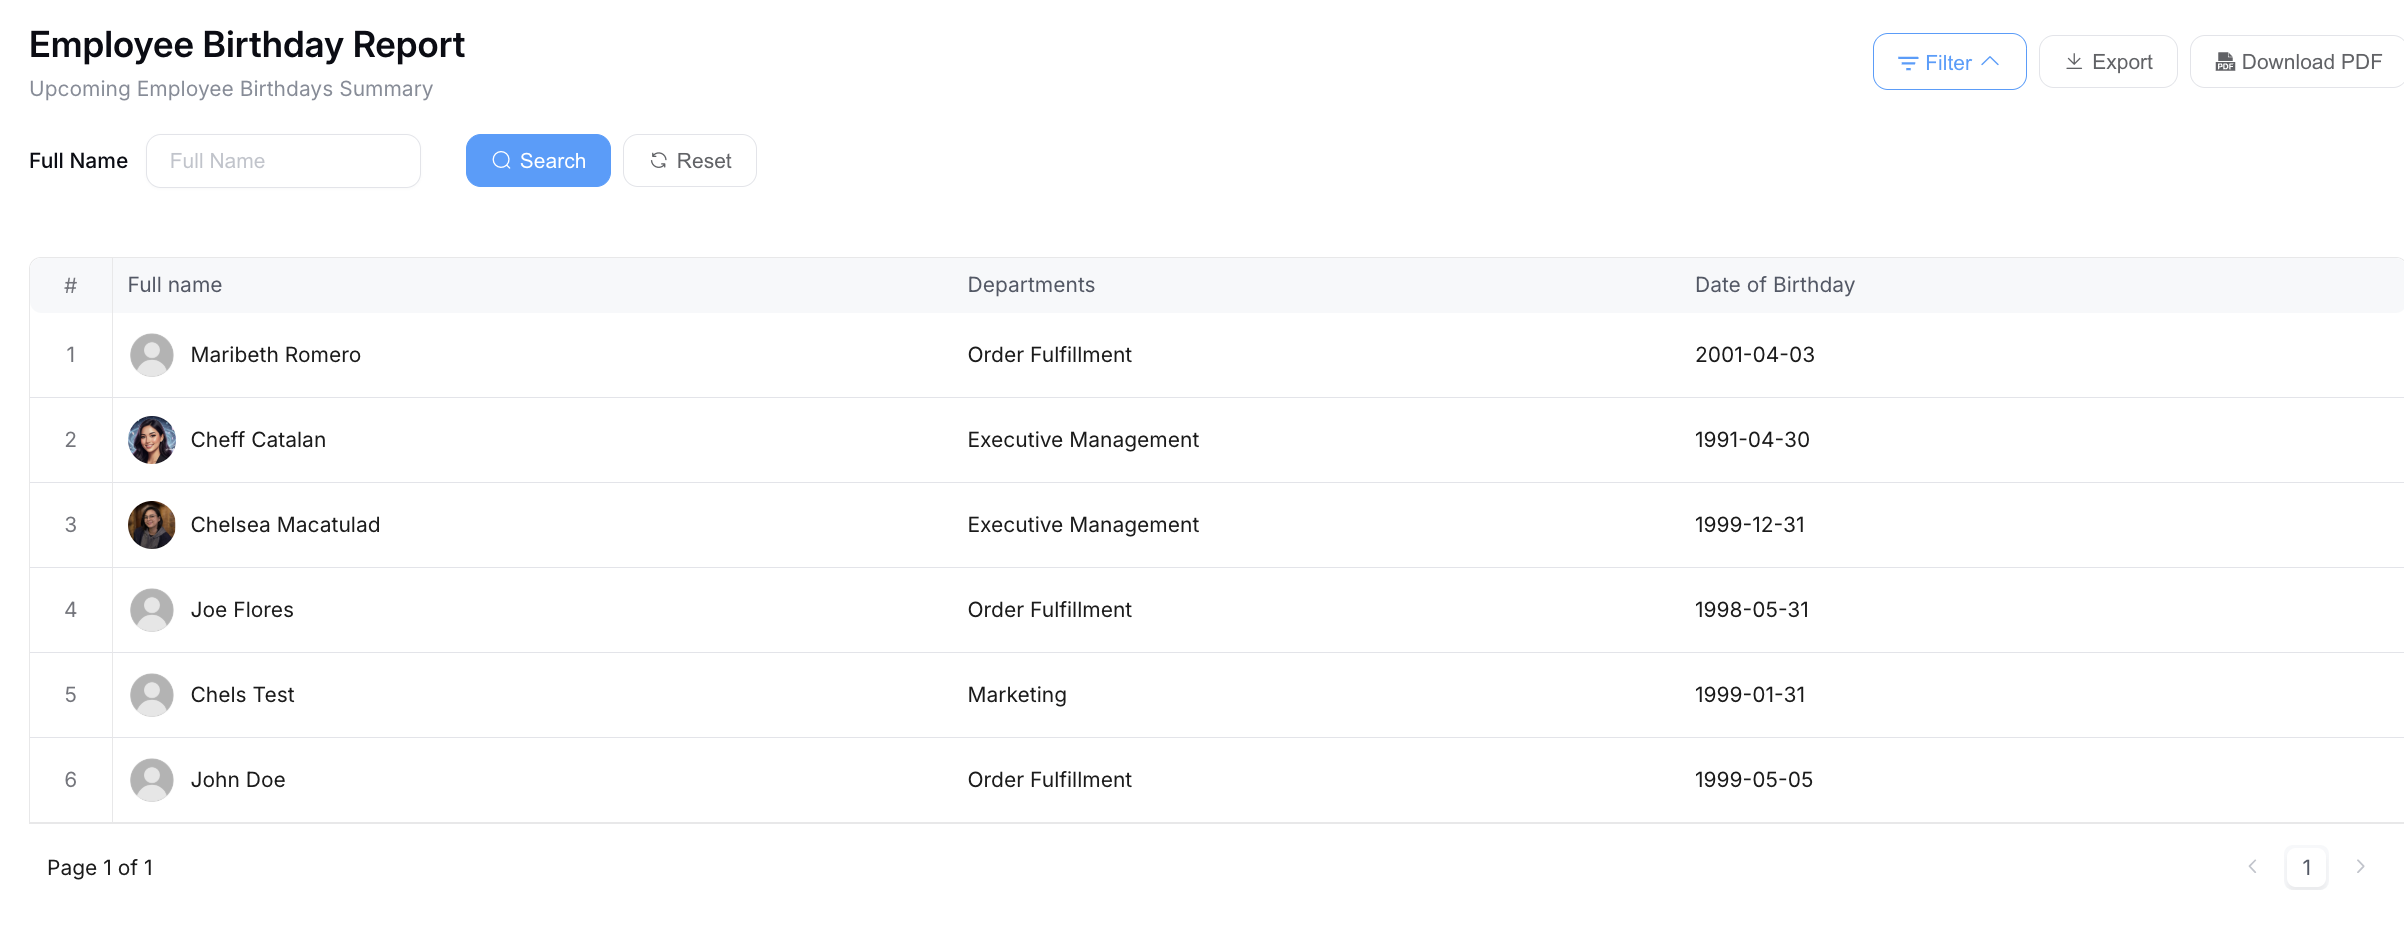Click the Full name column header
Screen dimensions: 2404x938
pyautogui.click(x=175, y=285)
